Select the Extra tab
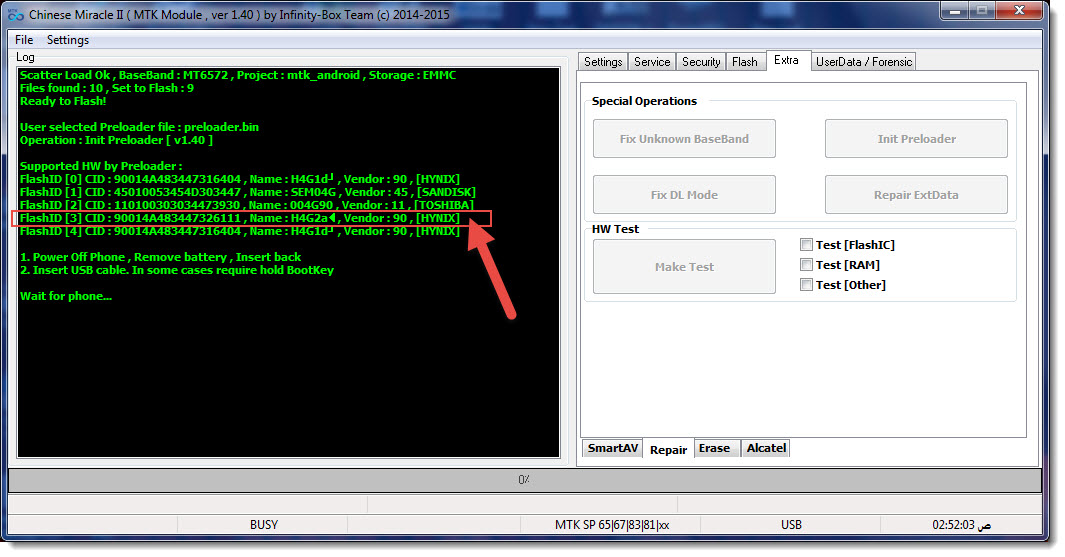The image size is (1065, 557). [787, 60]
